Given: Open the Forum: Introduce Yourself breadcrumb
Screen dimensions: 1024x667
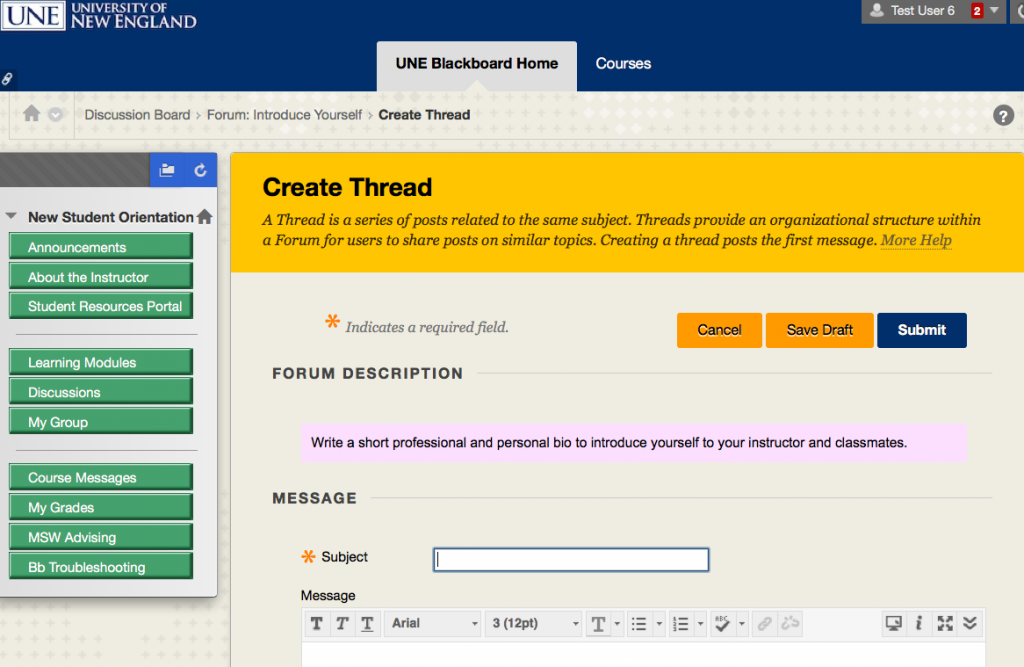Looking at the screenshot, I should (284, 115).
